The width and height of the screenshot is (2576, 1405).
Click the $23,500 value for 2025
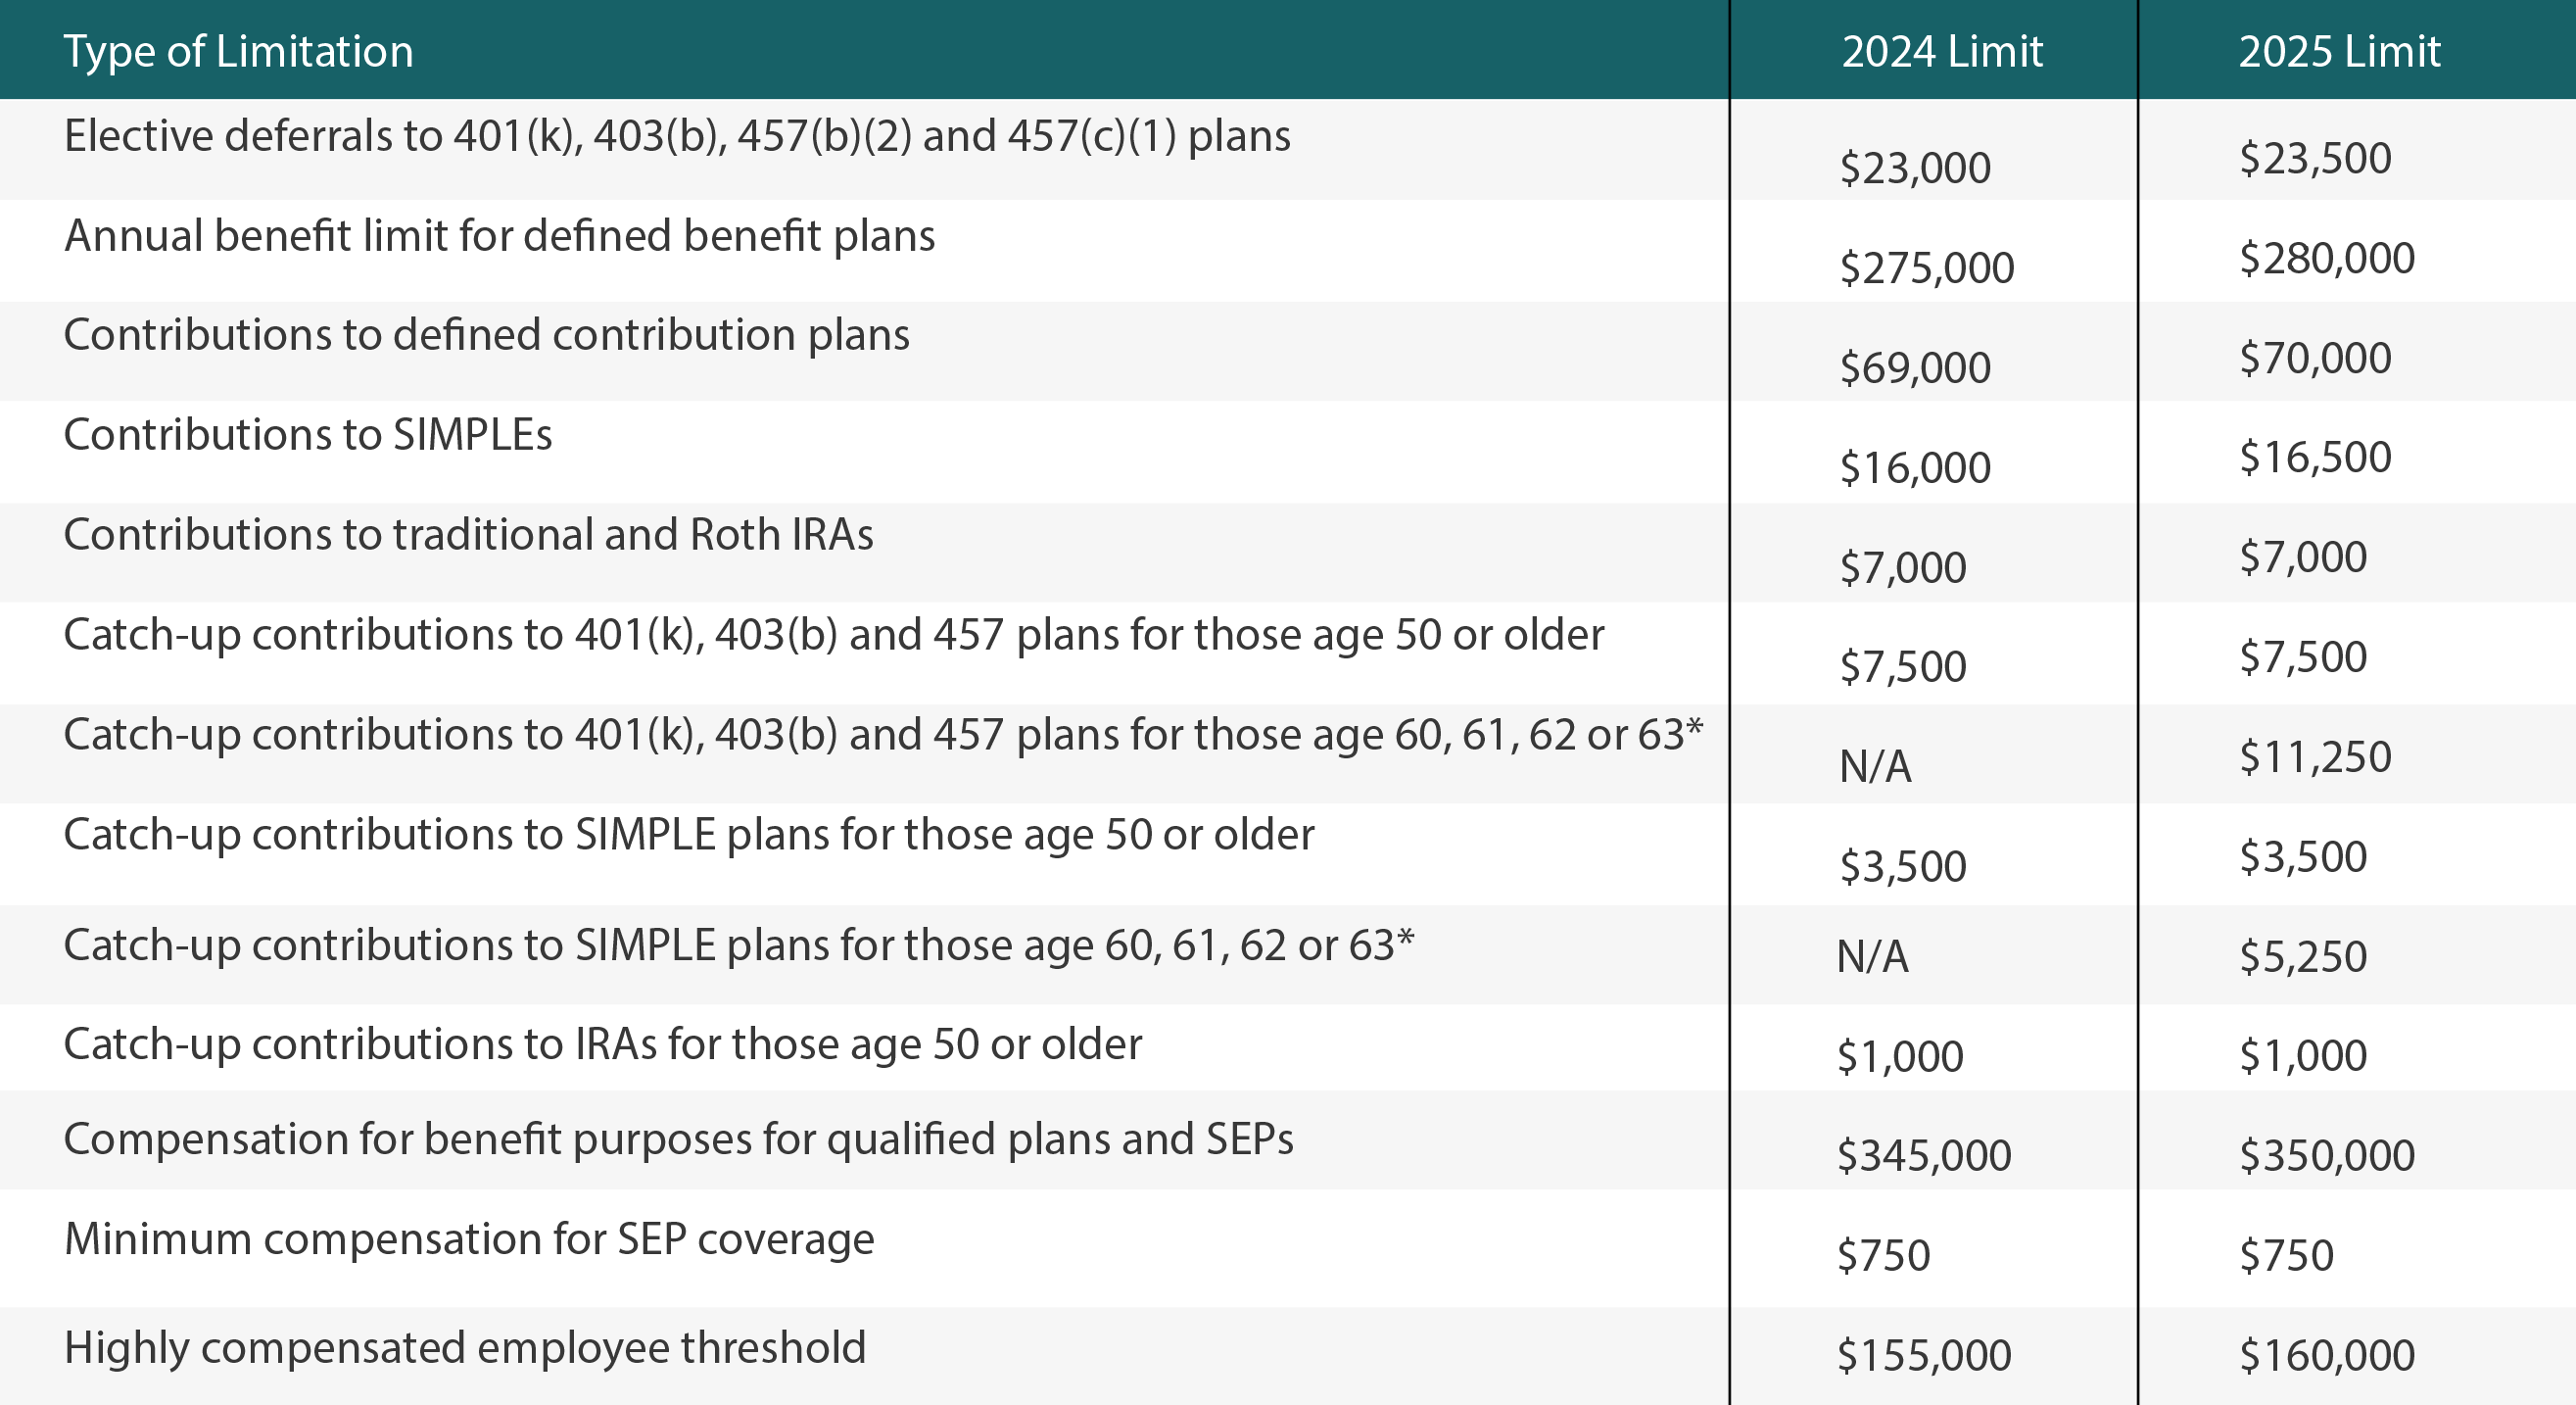click(x=2315, y=158)
